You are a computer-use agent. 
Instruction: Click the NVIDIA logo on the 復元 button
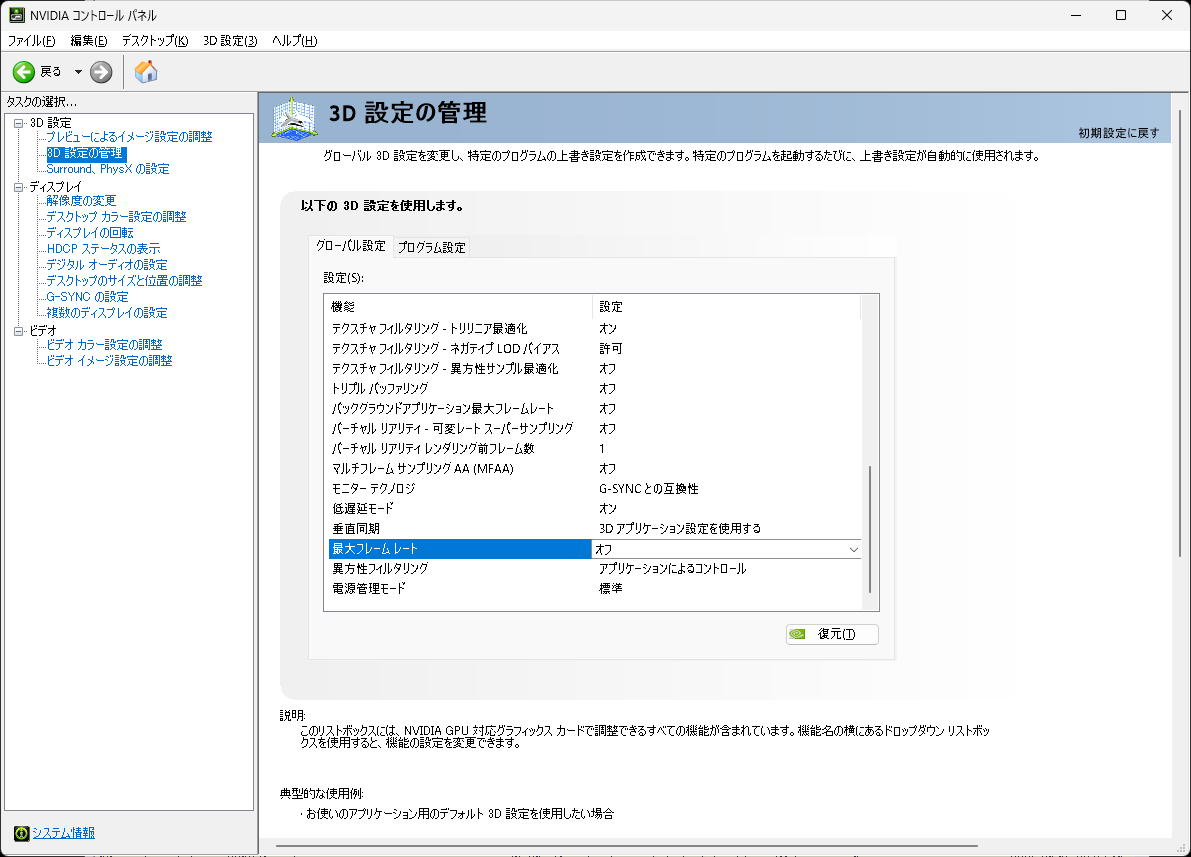pos(798,634)
